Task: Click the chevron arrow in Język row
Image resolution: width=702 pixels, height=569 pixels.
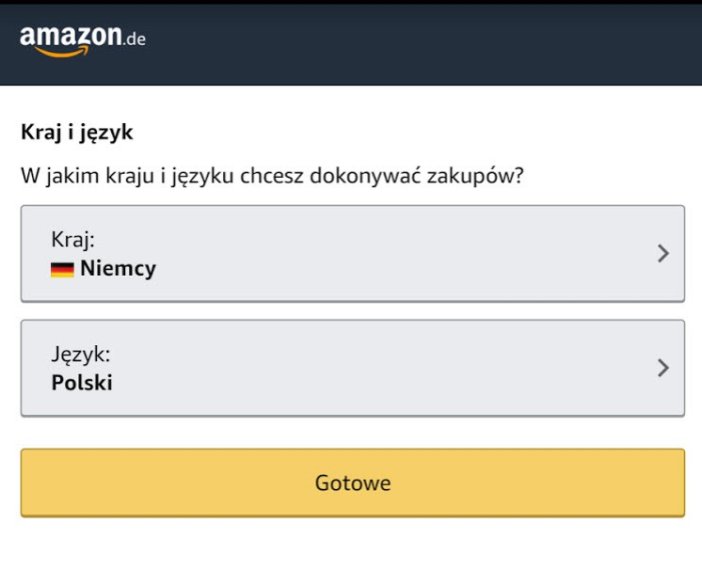Action: 663,368
